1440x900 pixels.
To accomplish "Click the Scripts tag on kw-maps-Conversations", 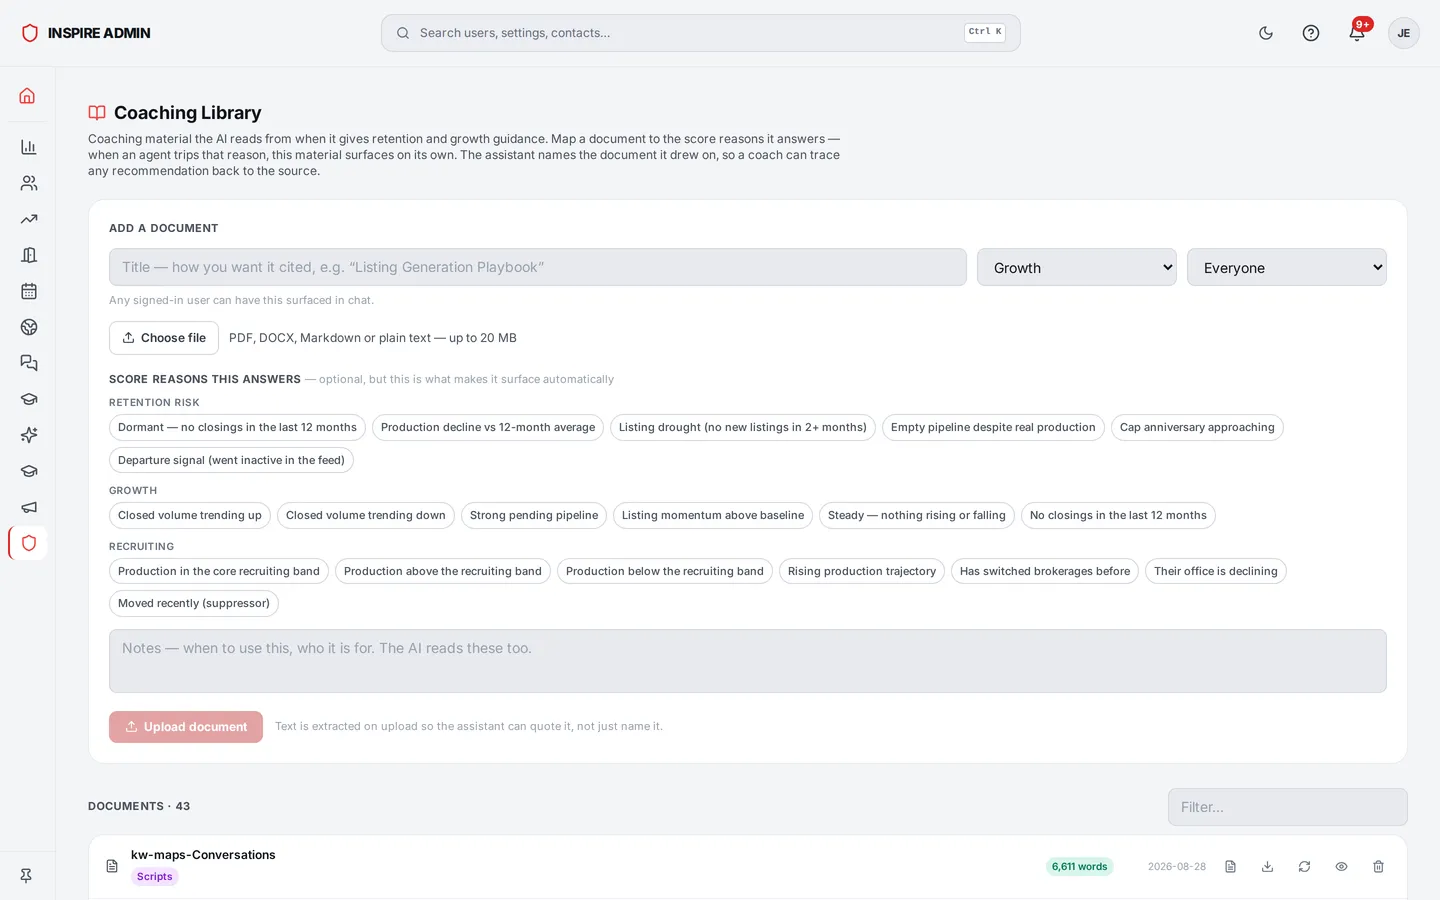I will coord(155,877).
